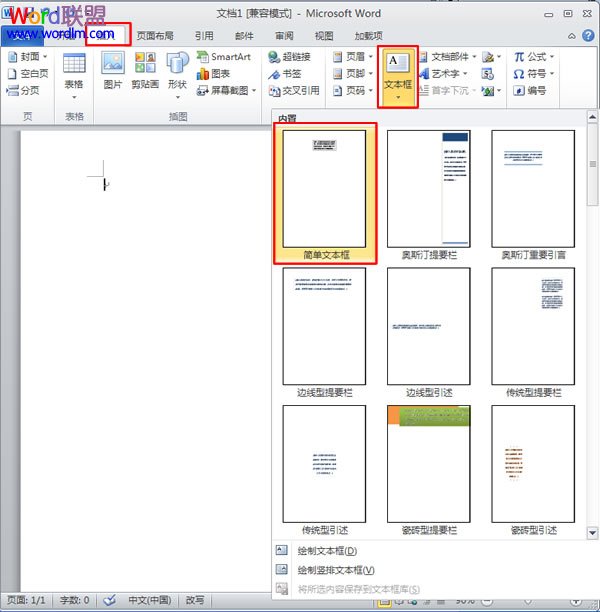Click the zoom out minus button
Screen dimensions: 600x612
coord(487,601)
